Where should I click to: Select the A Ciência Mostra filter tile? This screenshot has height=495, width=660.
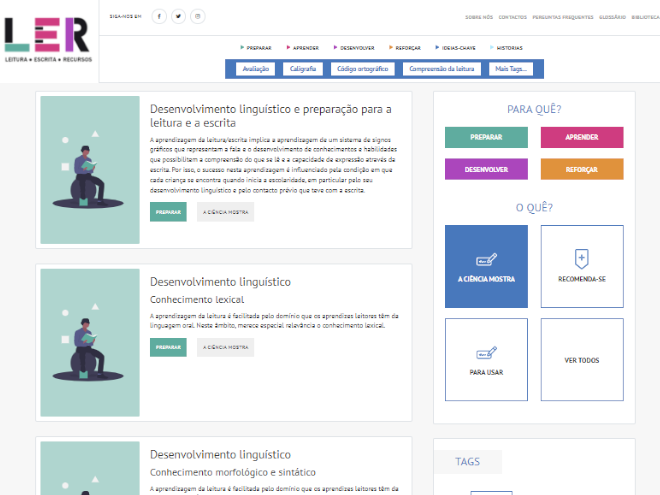click(486, 266)
